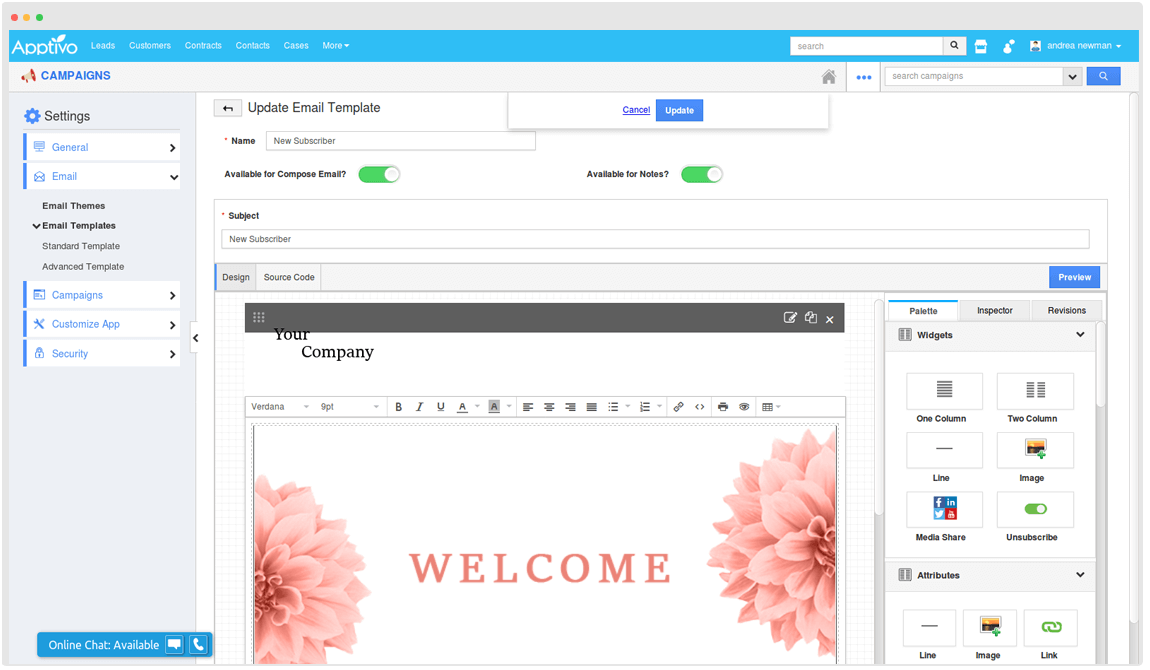Viewport: 1150px width, 670px height.
Task: Expand the Campaigns settings section
Action: pos(102,295)
